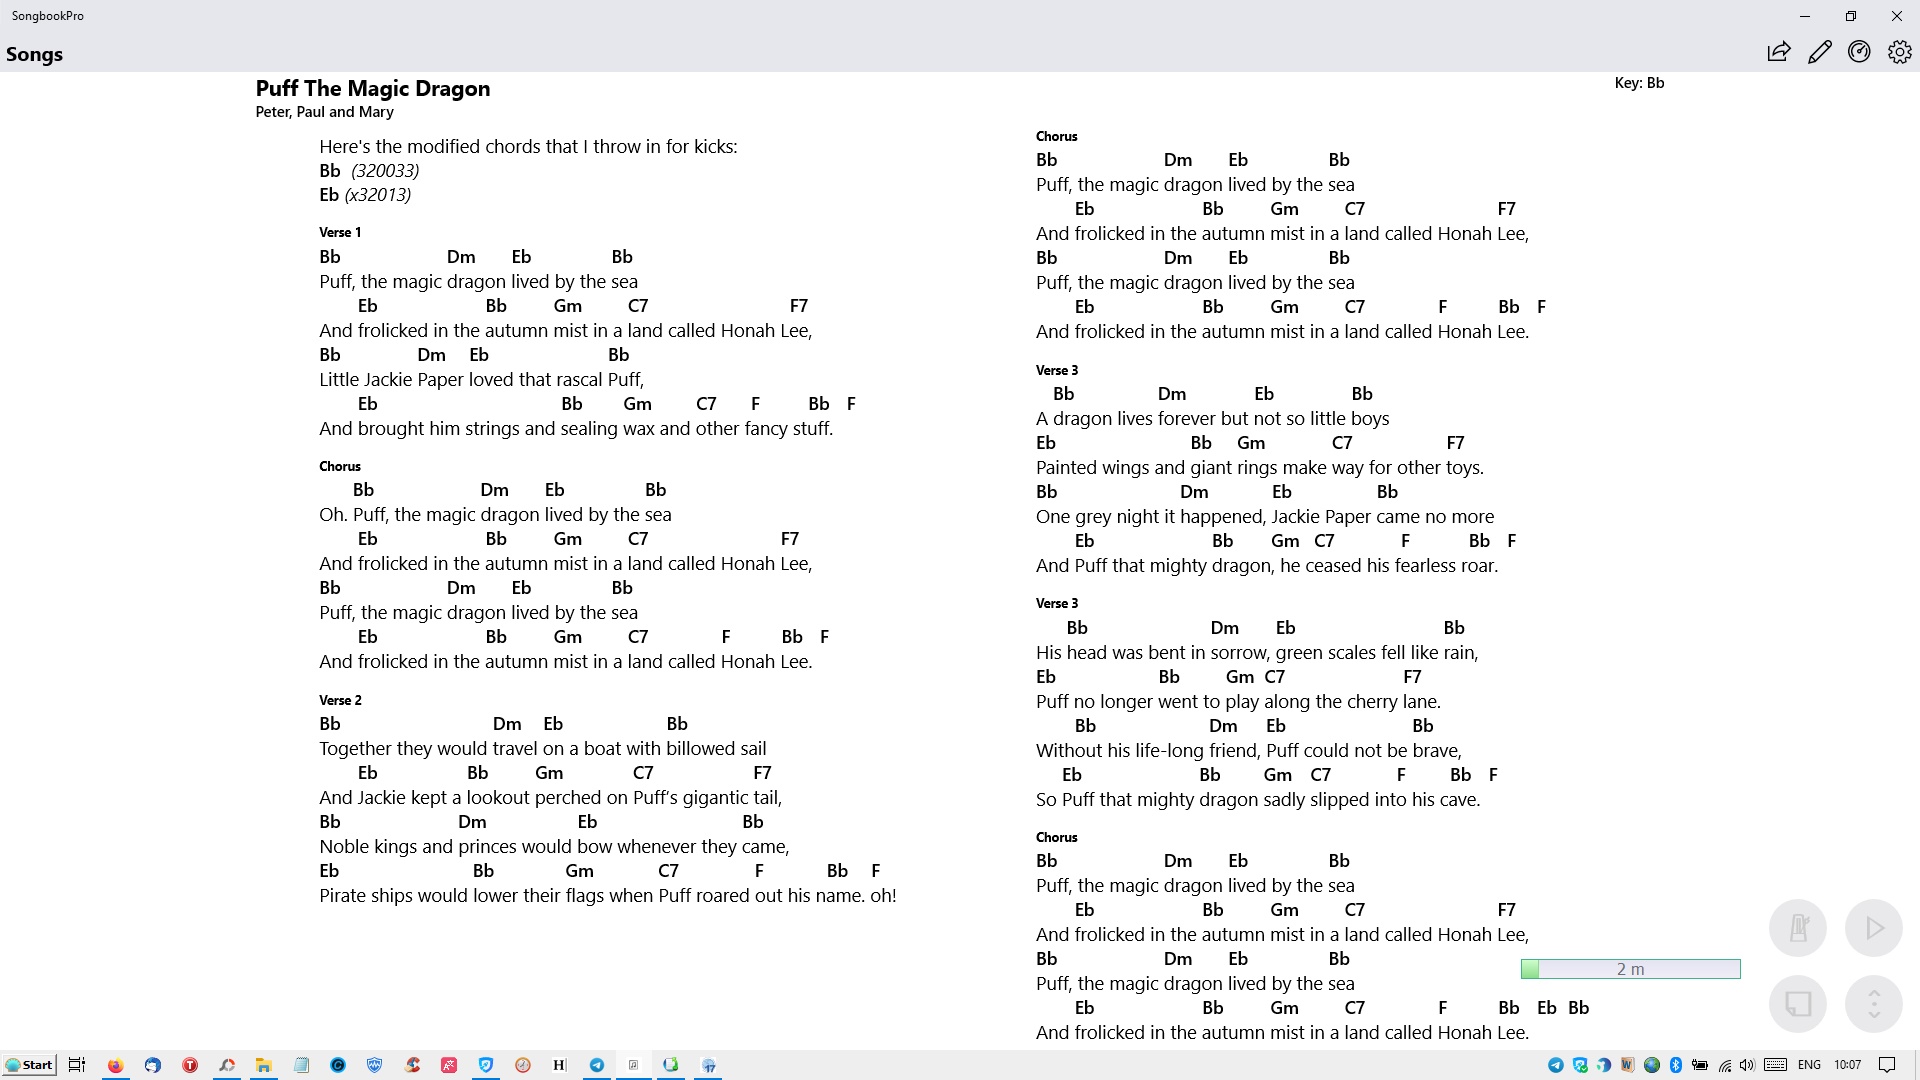The height and width of the screenshot is (1080, 1920).
Task: Click the 2 m progress bar
Action: point(1630,969)
